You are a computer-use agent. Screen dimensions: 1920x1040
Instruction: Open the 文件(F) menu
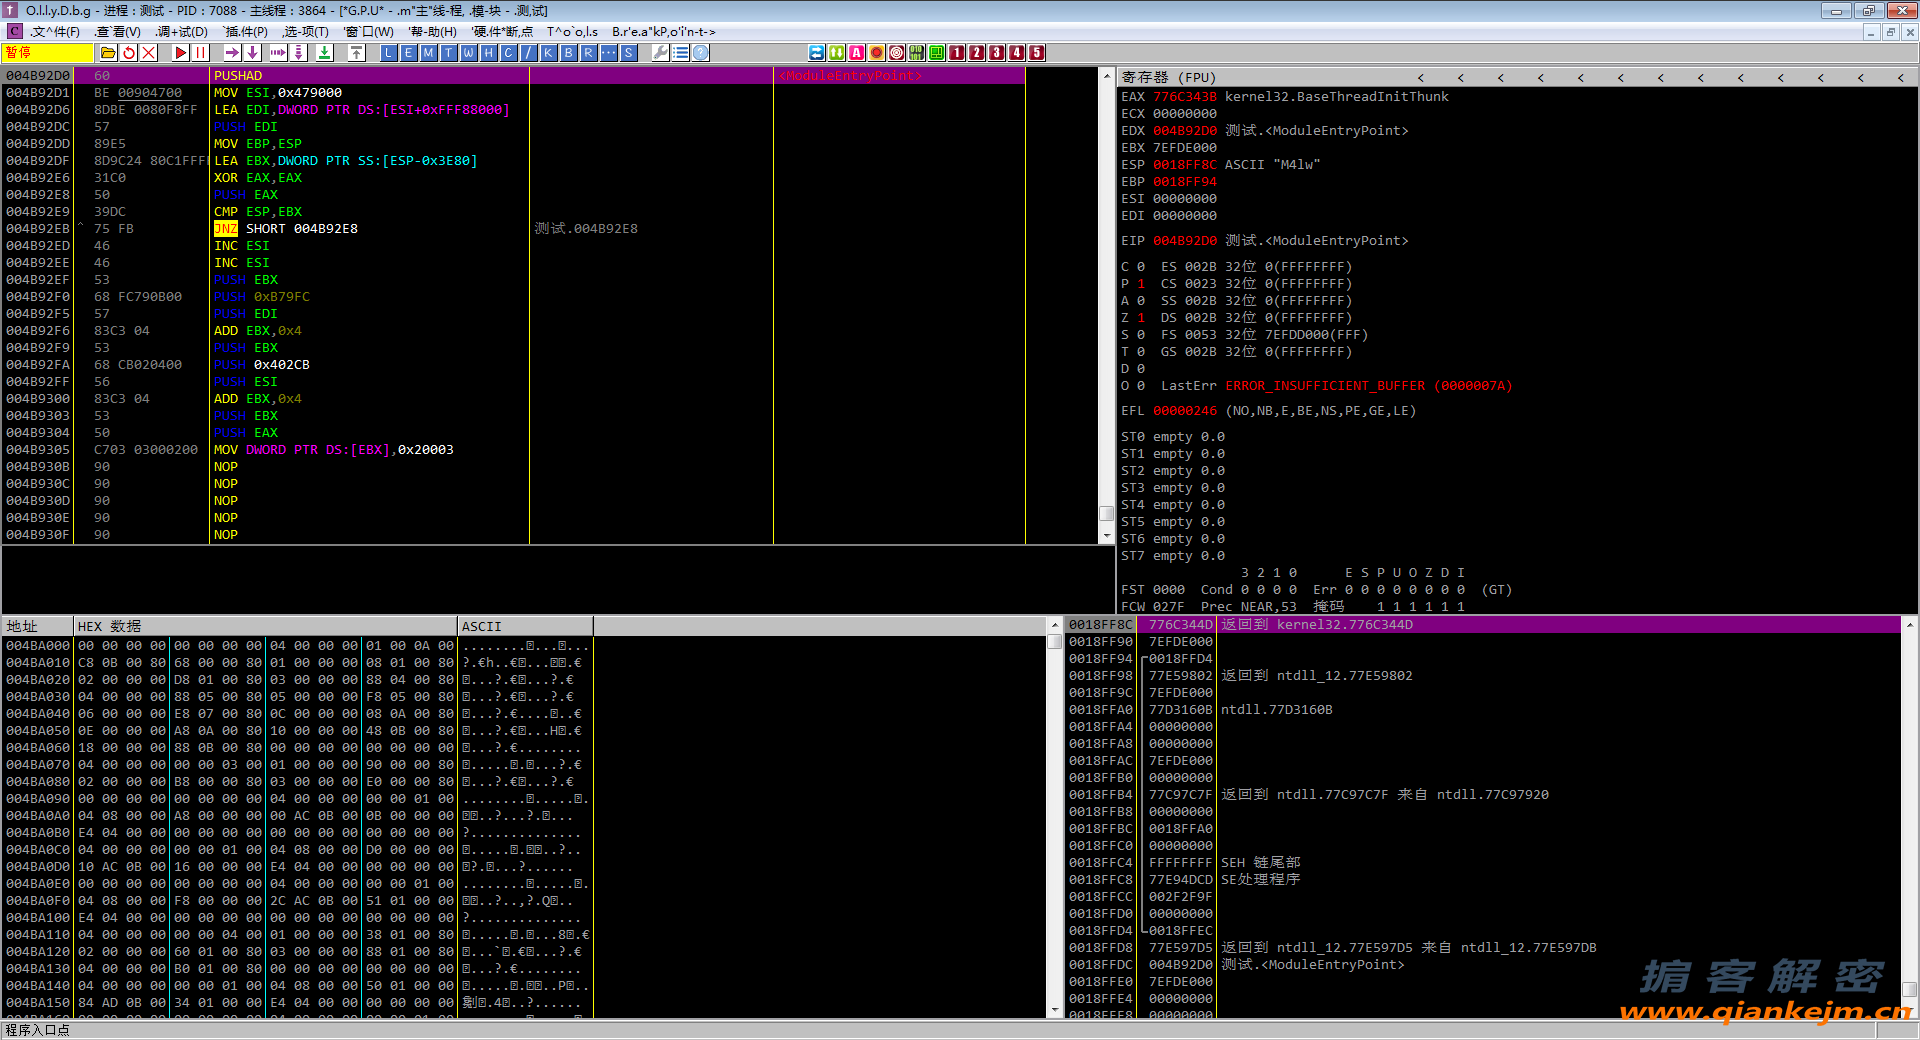[55, 32]
